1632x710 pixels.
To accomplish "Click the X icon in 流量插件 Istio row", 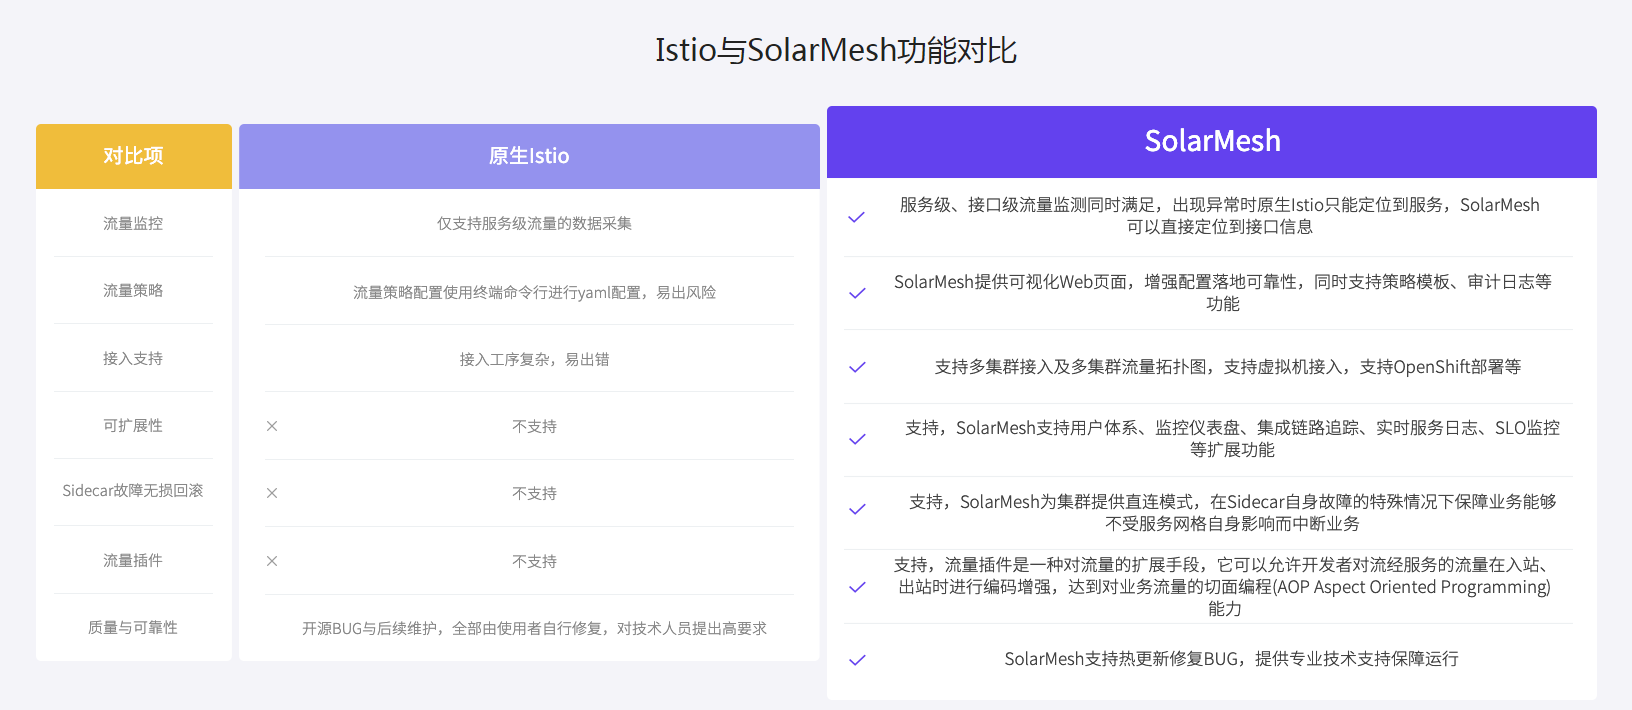I will (x=272, y=561).
